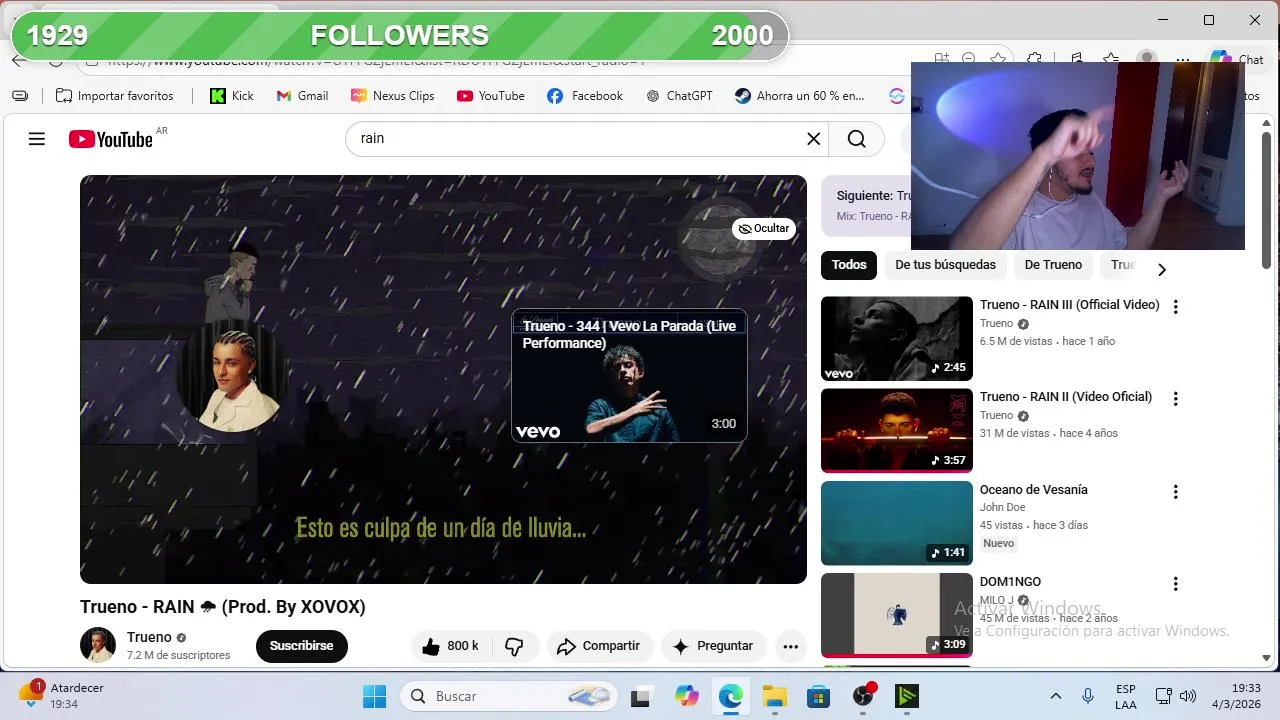Open the Oceano de Vesanía title link
The height and width of the screenshot is (720, 1280).
(1033, 490)
